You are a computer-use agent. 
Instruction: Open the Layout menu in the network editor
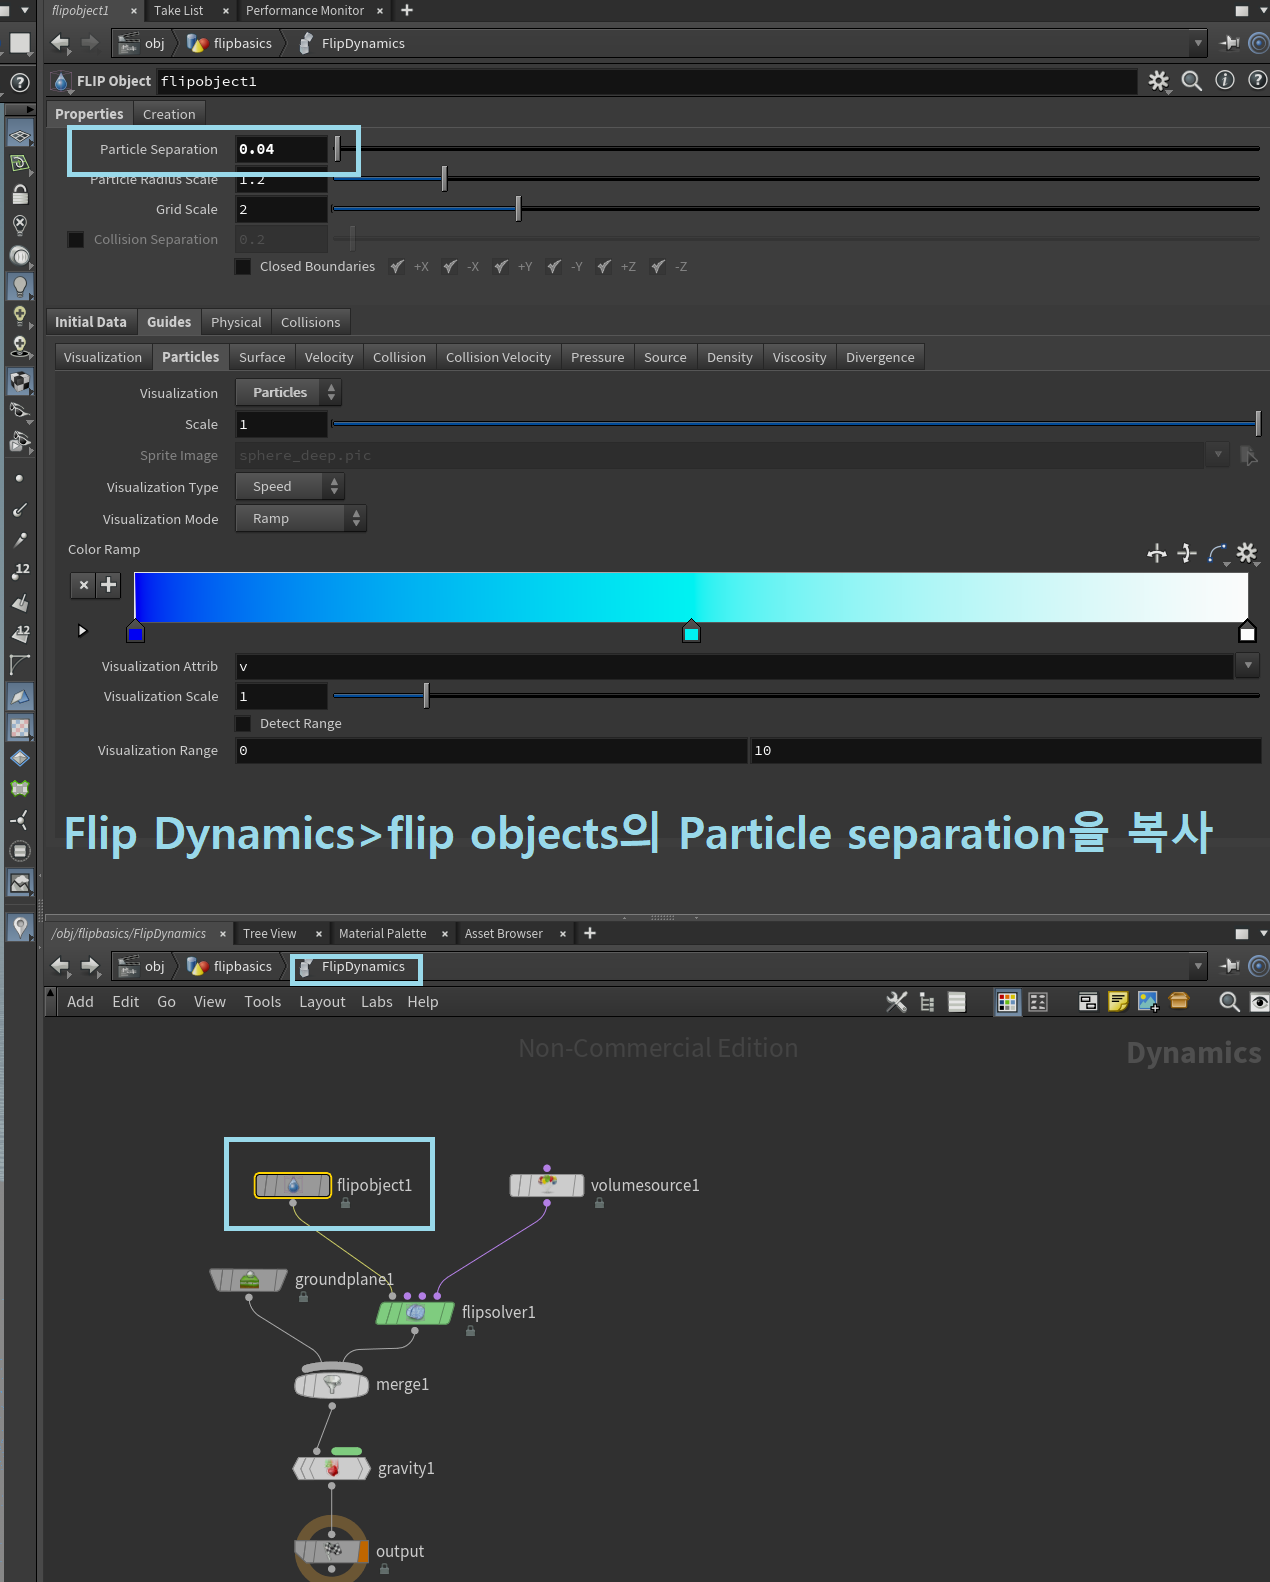pyautogui.click(x=322, y=1001)
